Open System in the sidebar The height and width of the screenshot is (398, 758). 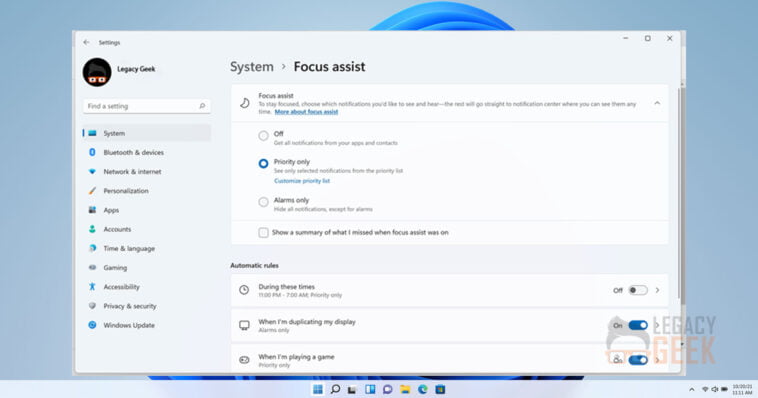point(147,133)
